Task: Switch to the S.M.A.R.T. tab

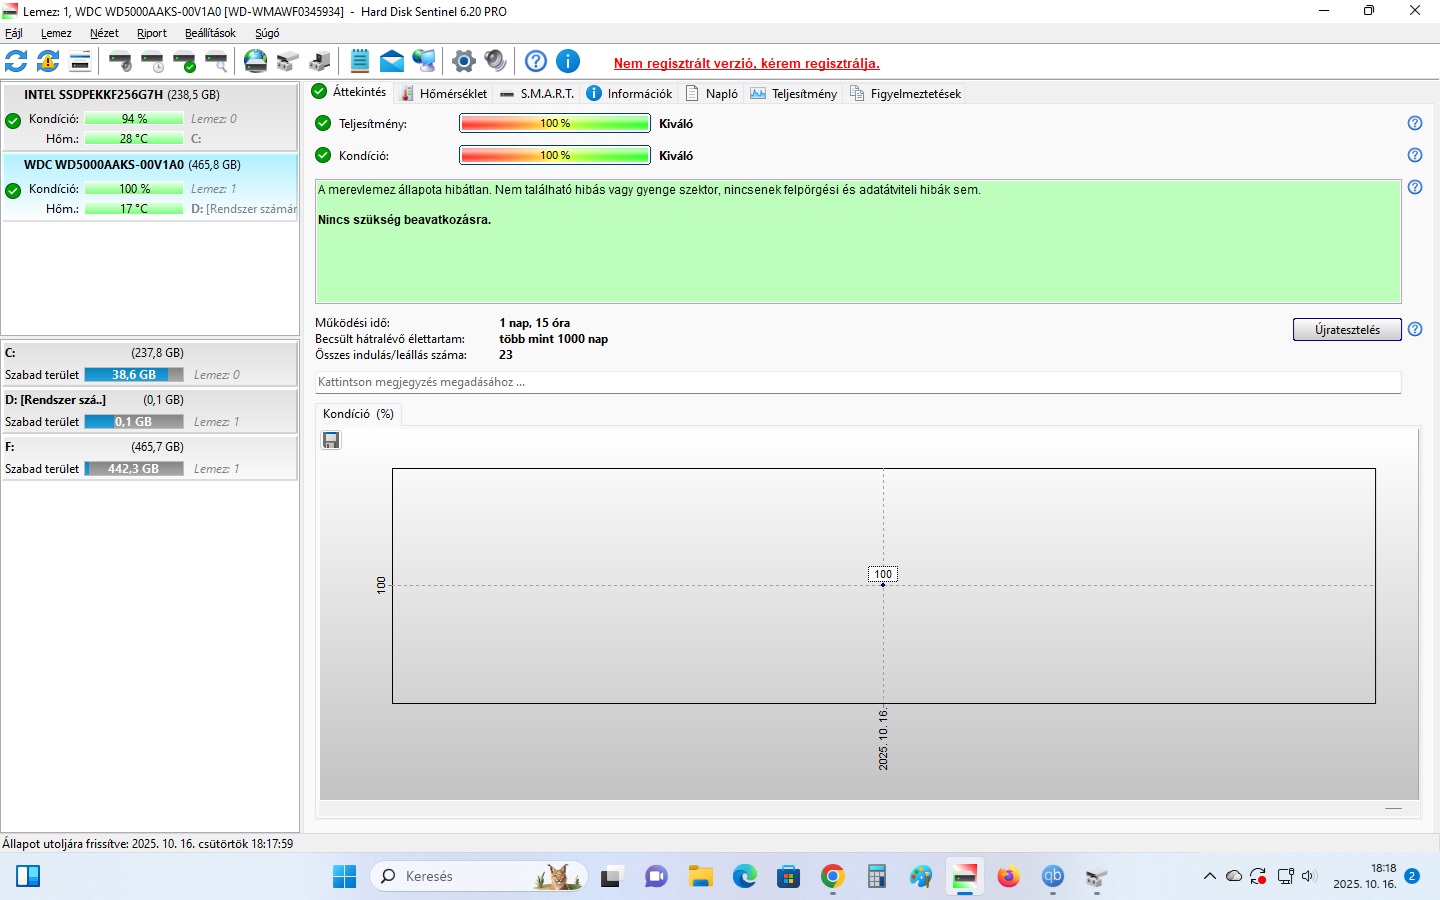Action: 537,93
